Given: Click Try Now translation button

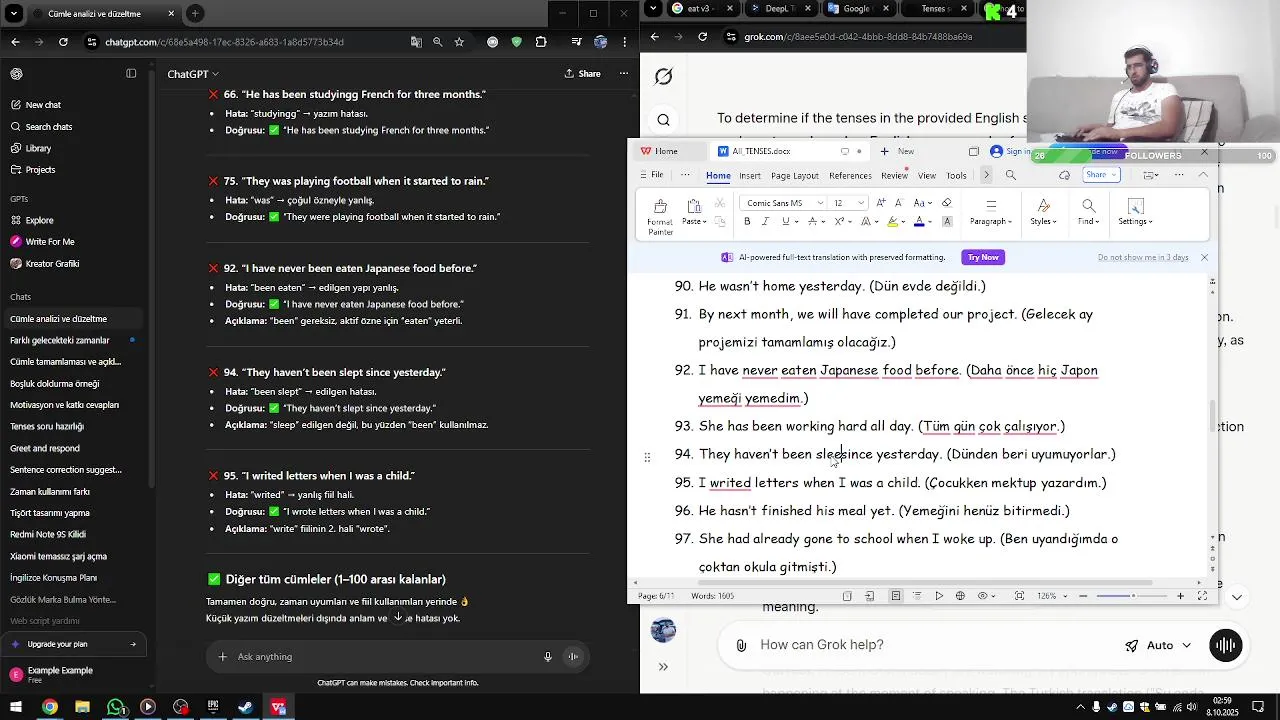Looking at the screenshot, I should pyautogui.click(x=983, y=257).
